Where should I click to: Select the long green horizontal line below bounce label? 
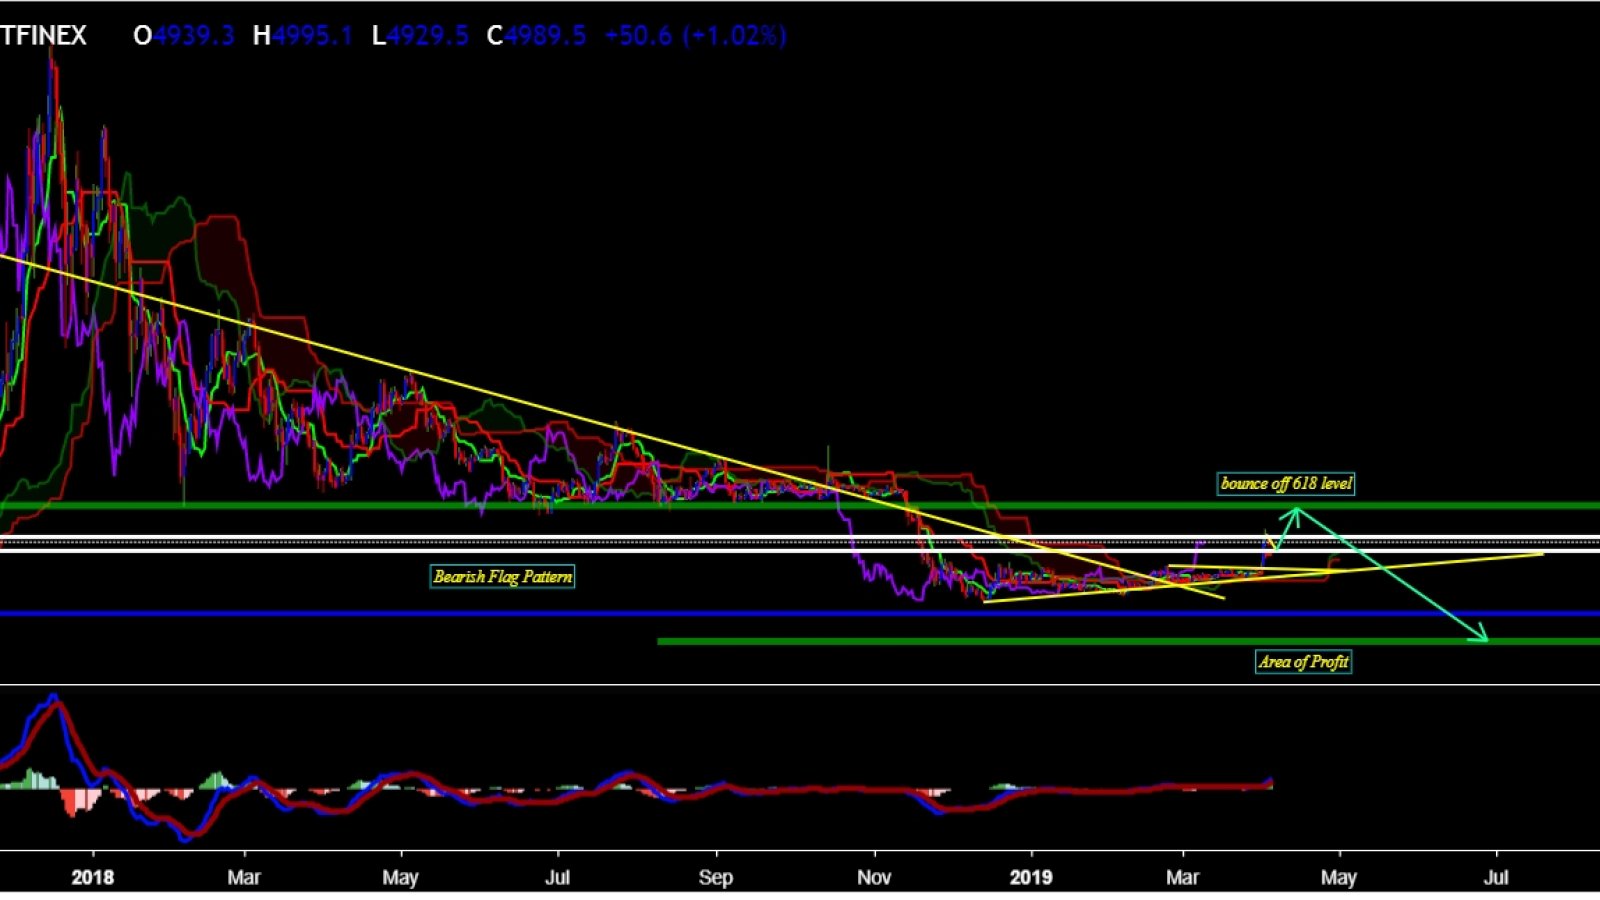point(800,506)
